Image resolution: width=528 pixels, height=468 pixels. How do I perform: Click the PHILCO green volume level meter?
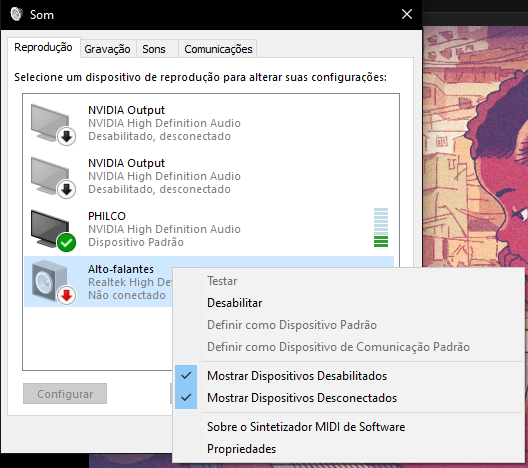pos(381,228)
